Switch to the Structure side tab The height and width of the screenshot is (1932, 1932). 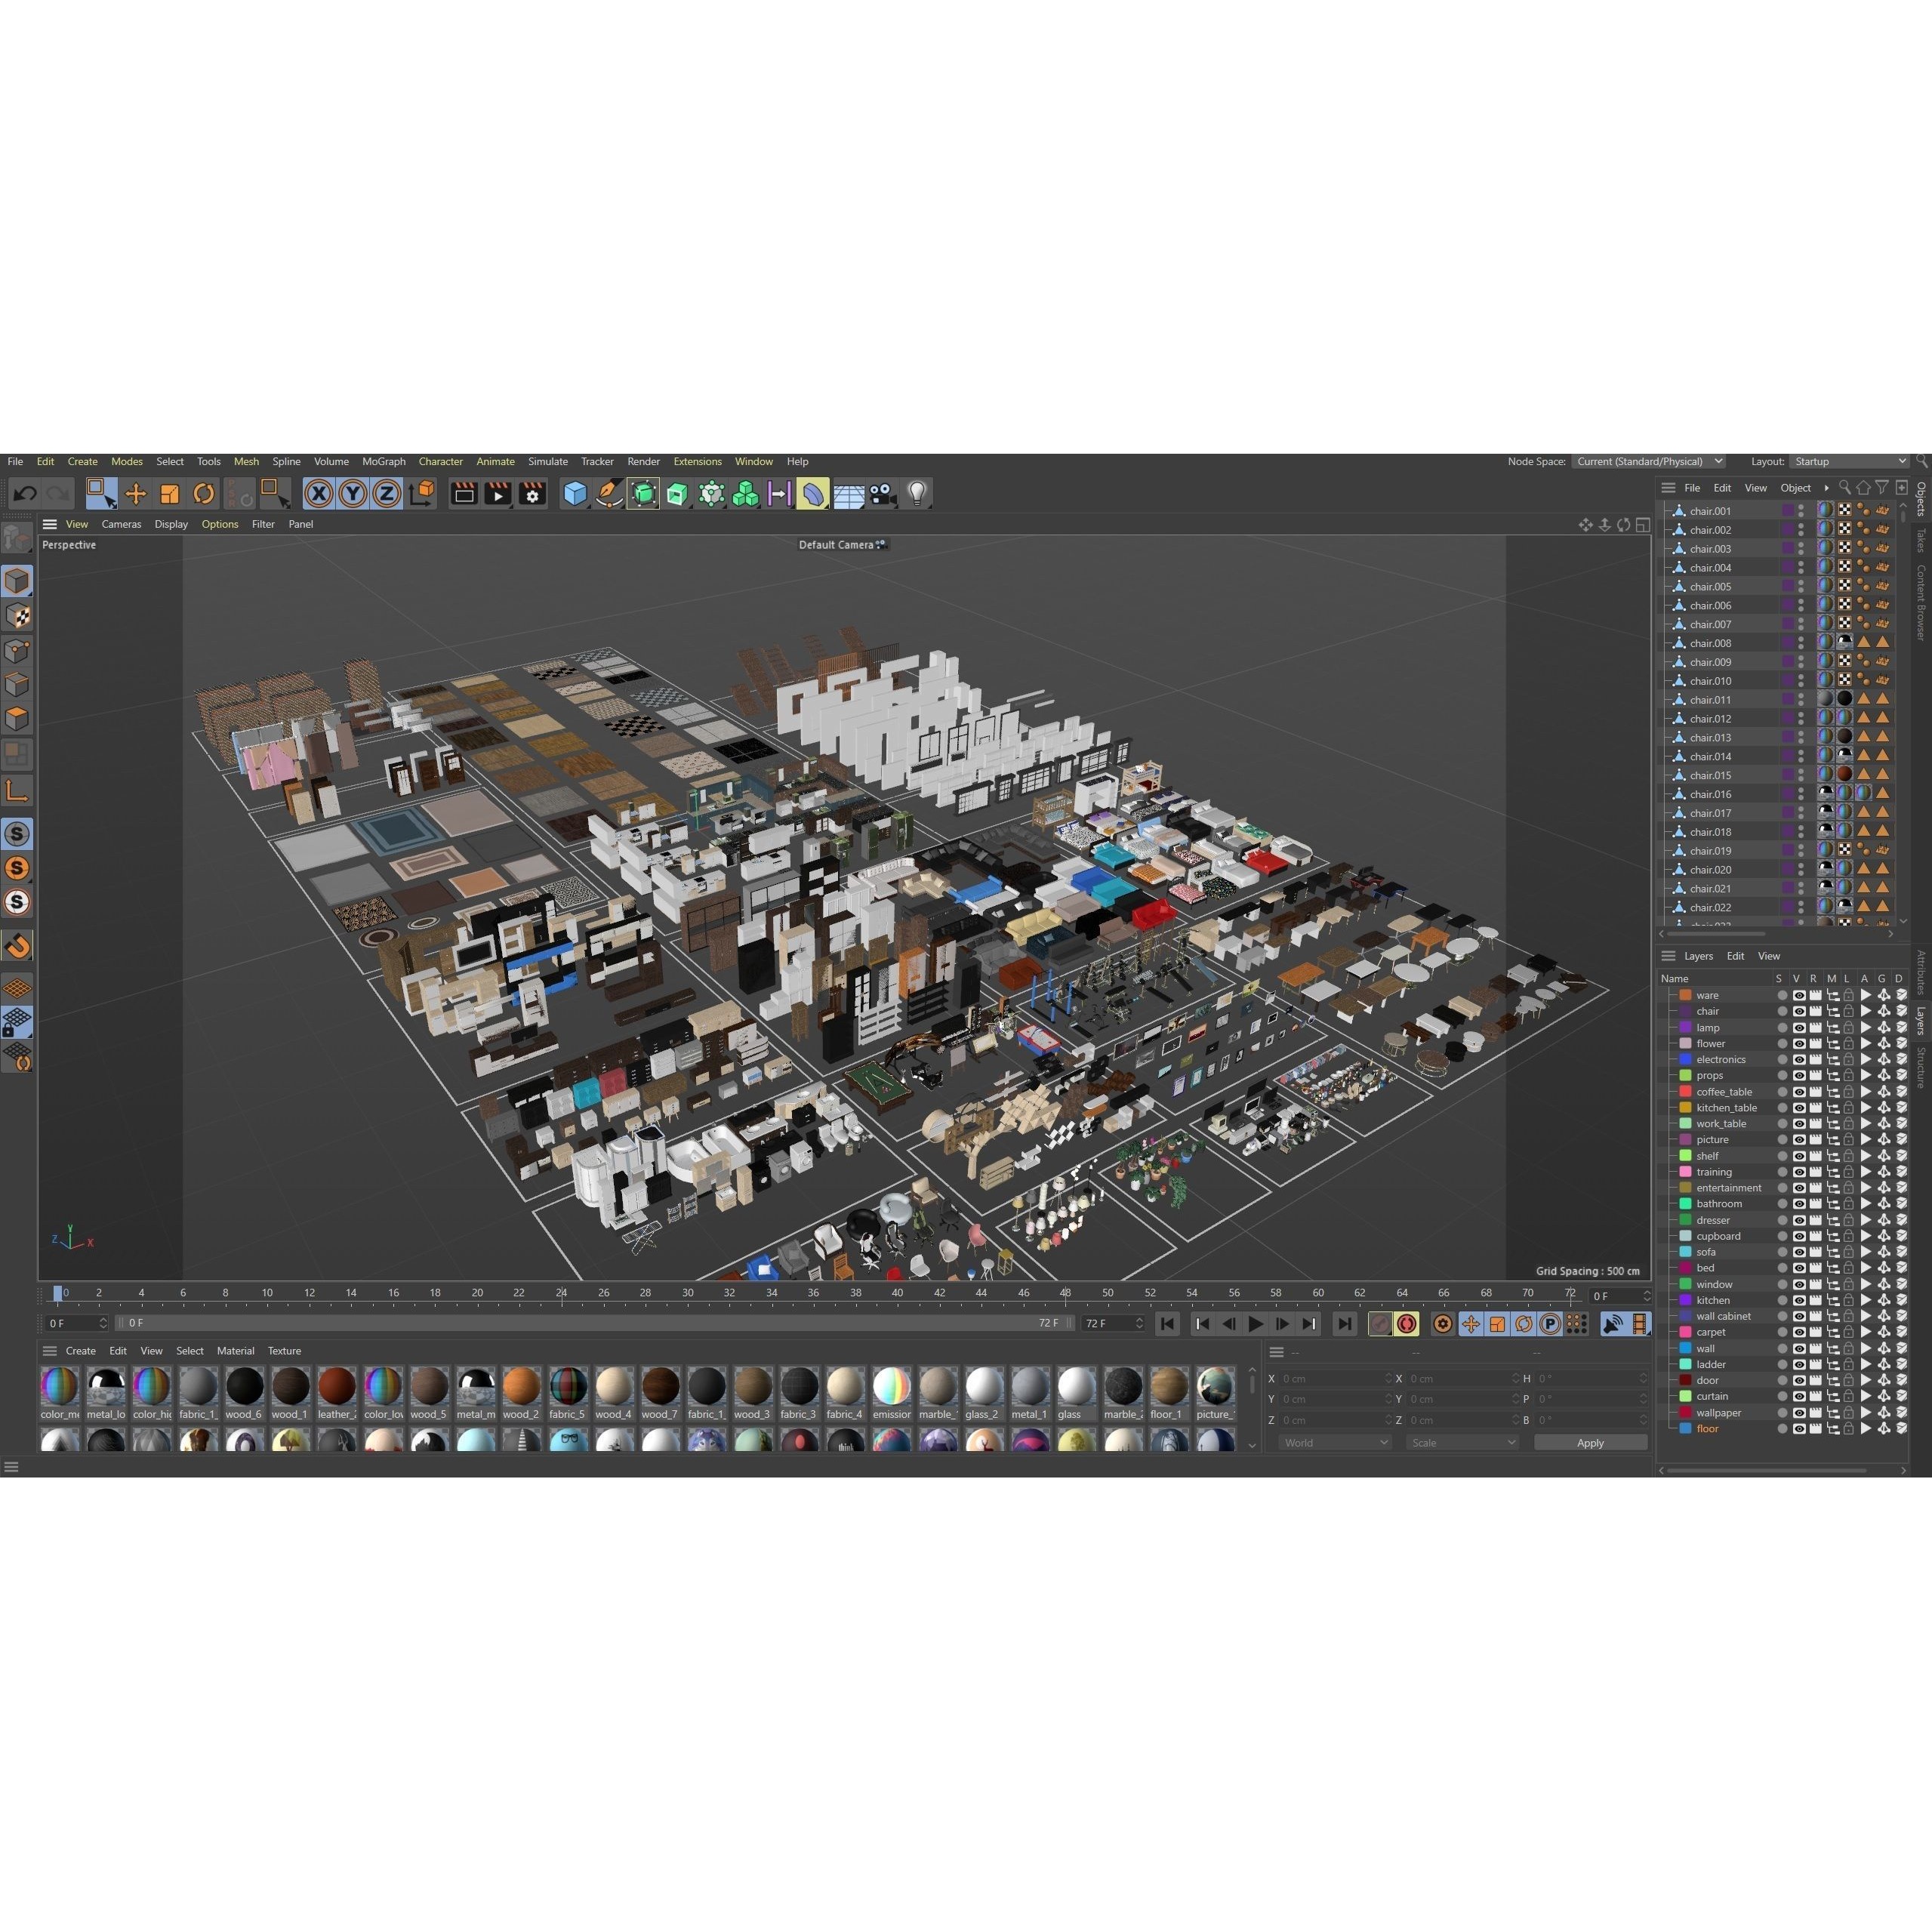point(1921,1068)
